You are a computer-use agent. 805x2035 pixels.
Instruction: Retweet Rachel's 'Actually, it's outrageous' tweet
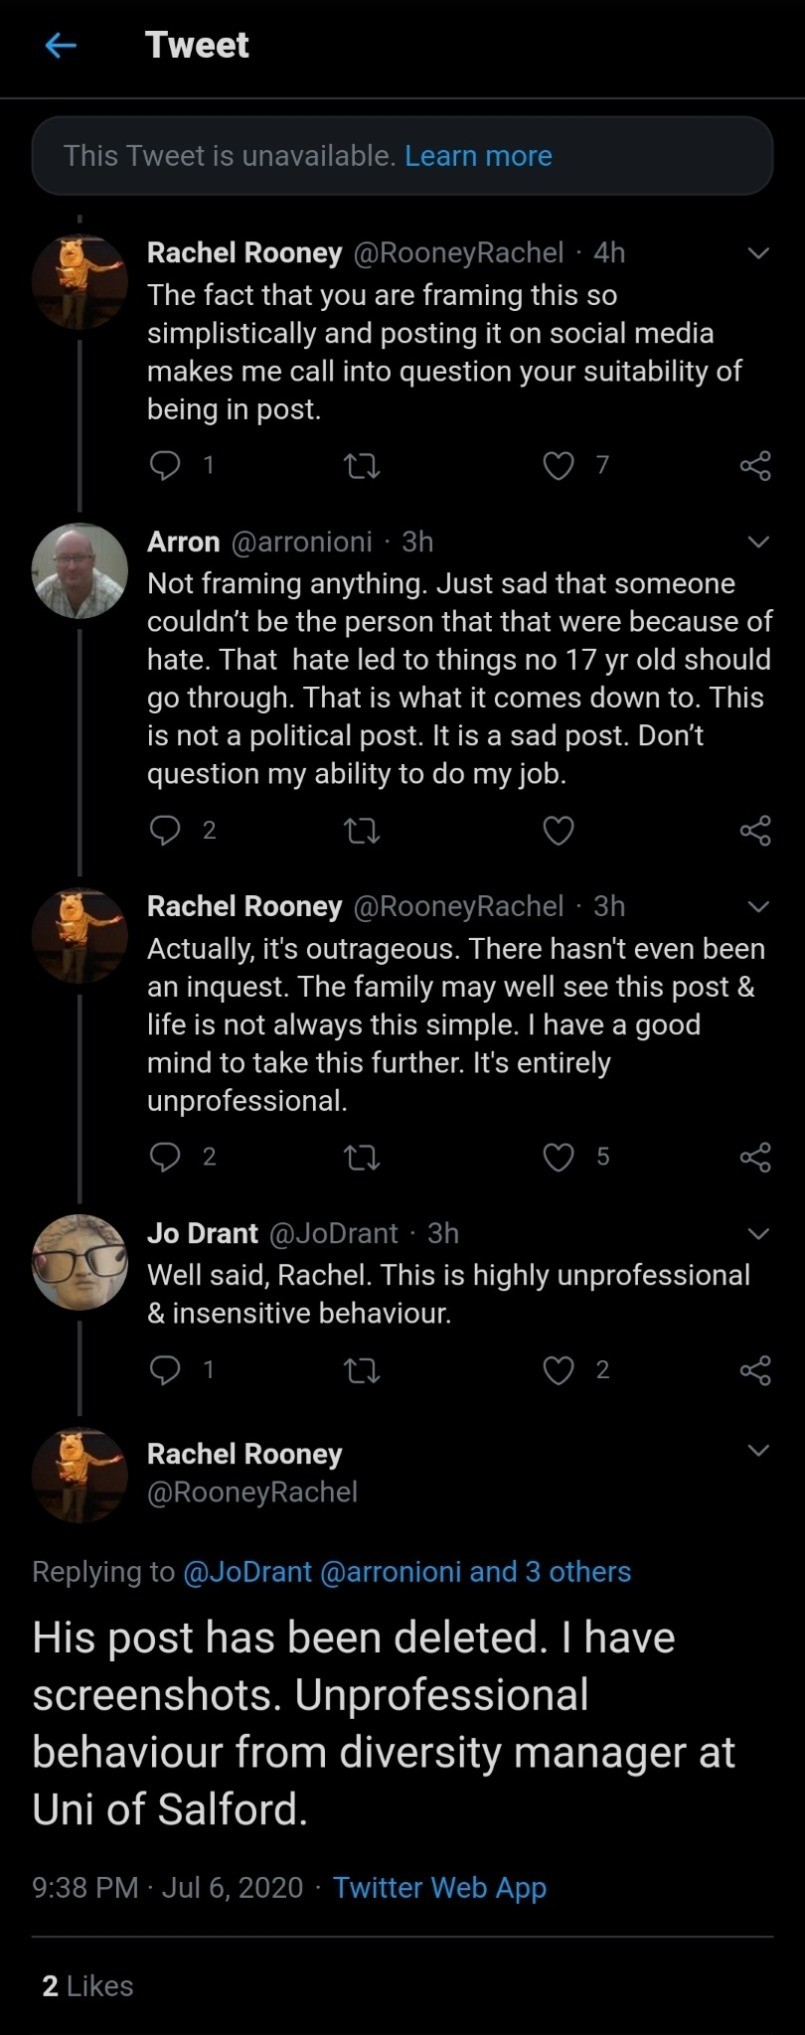[x=361, y=1157]
